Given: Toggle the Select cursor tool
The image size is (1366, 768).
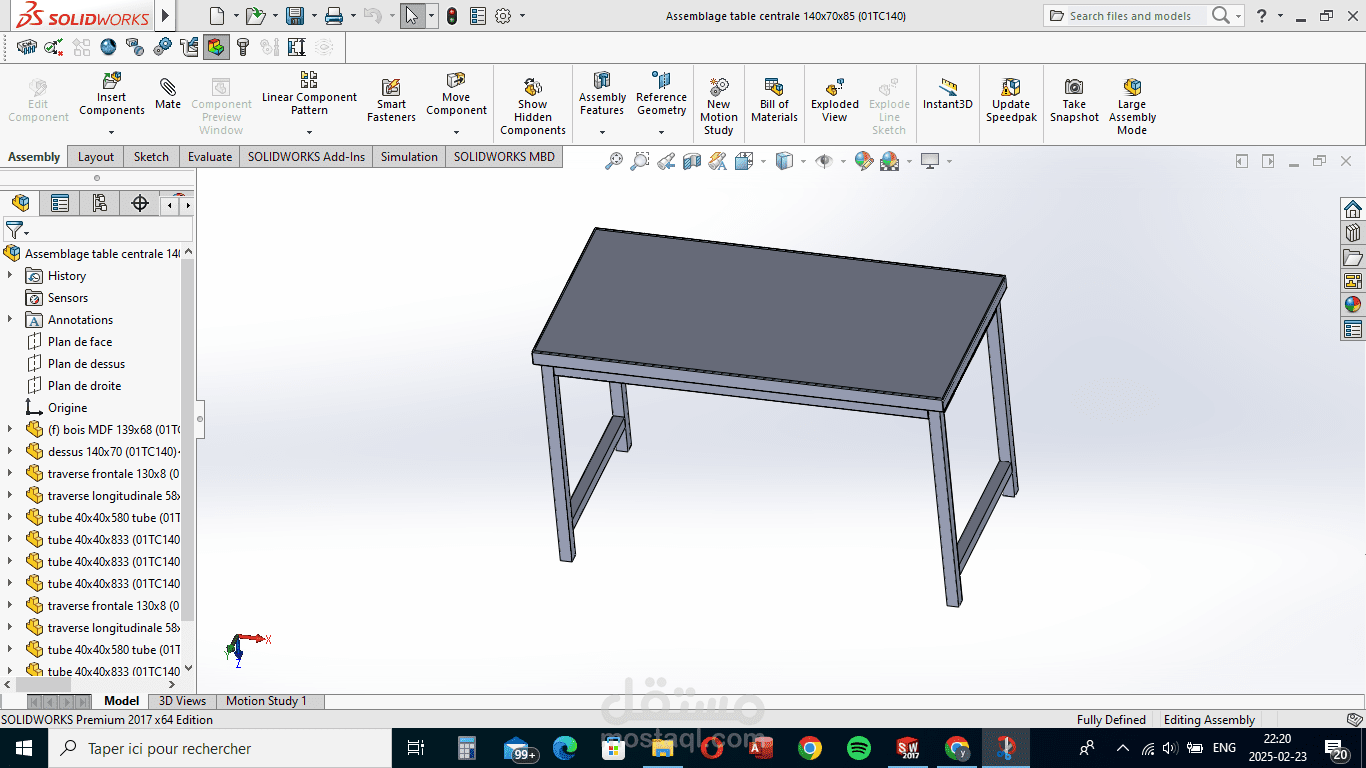Looking at the screenshot, I should coord(412,15).
